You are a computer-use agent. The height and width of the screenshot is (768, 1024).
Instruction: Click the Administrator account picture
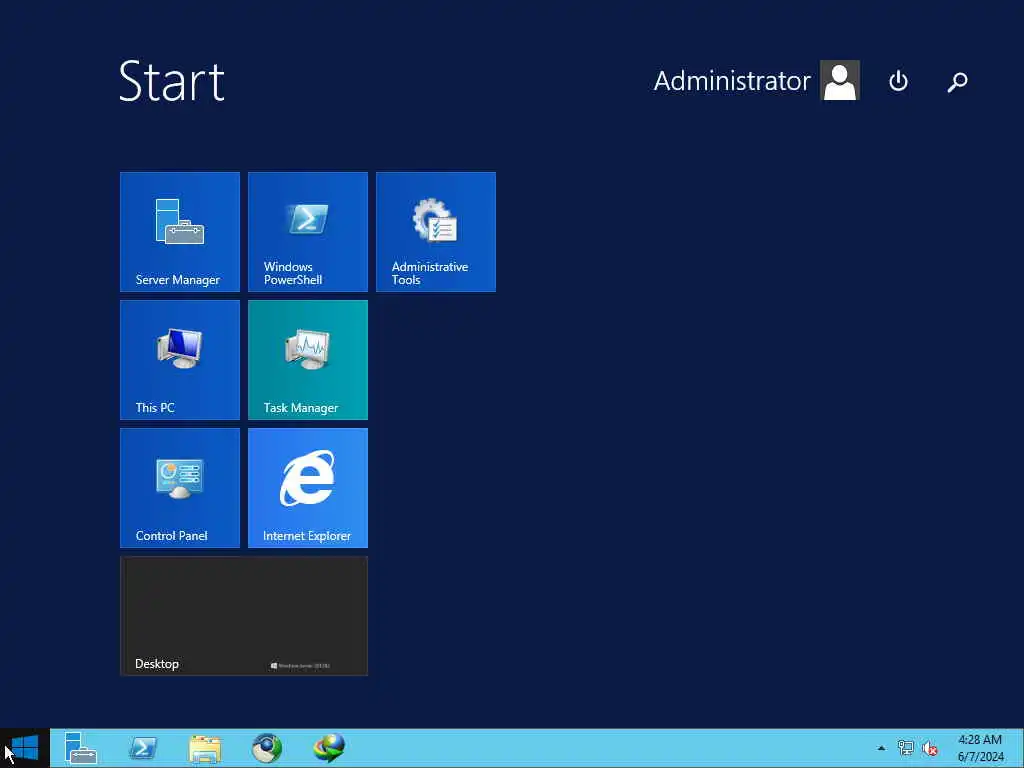coord(840,80)
